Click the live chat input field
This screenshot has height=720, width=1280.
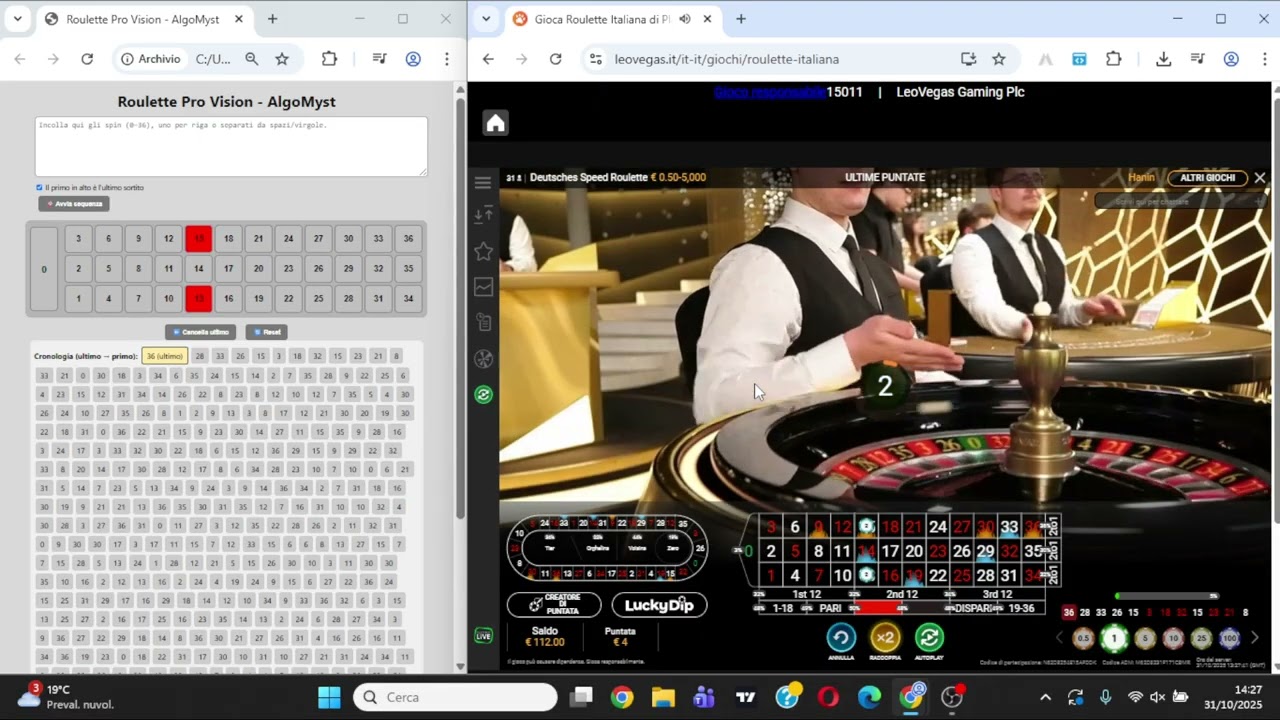click(x=1180, y=201)
